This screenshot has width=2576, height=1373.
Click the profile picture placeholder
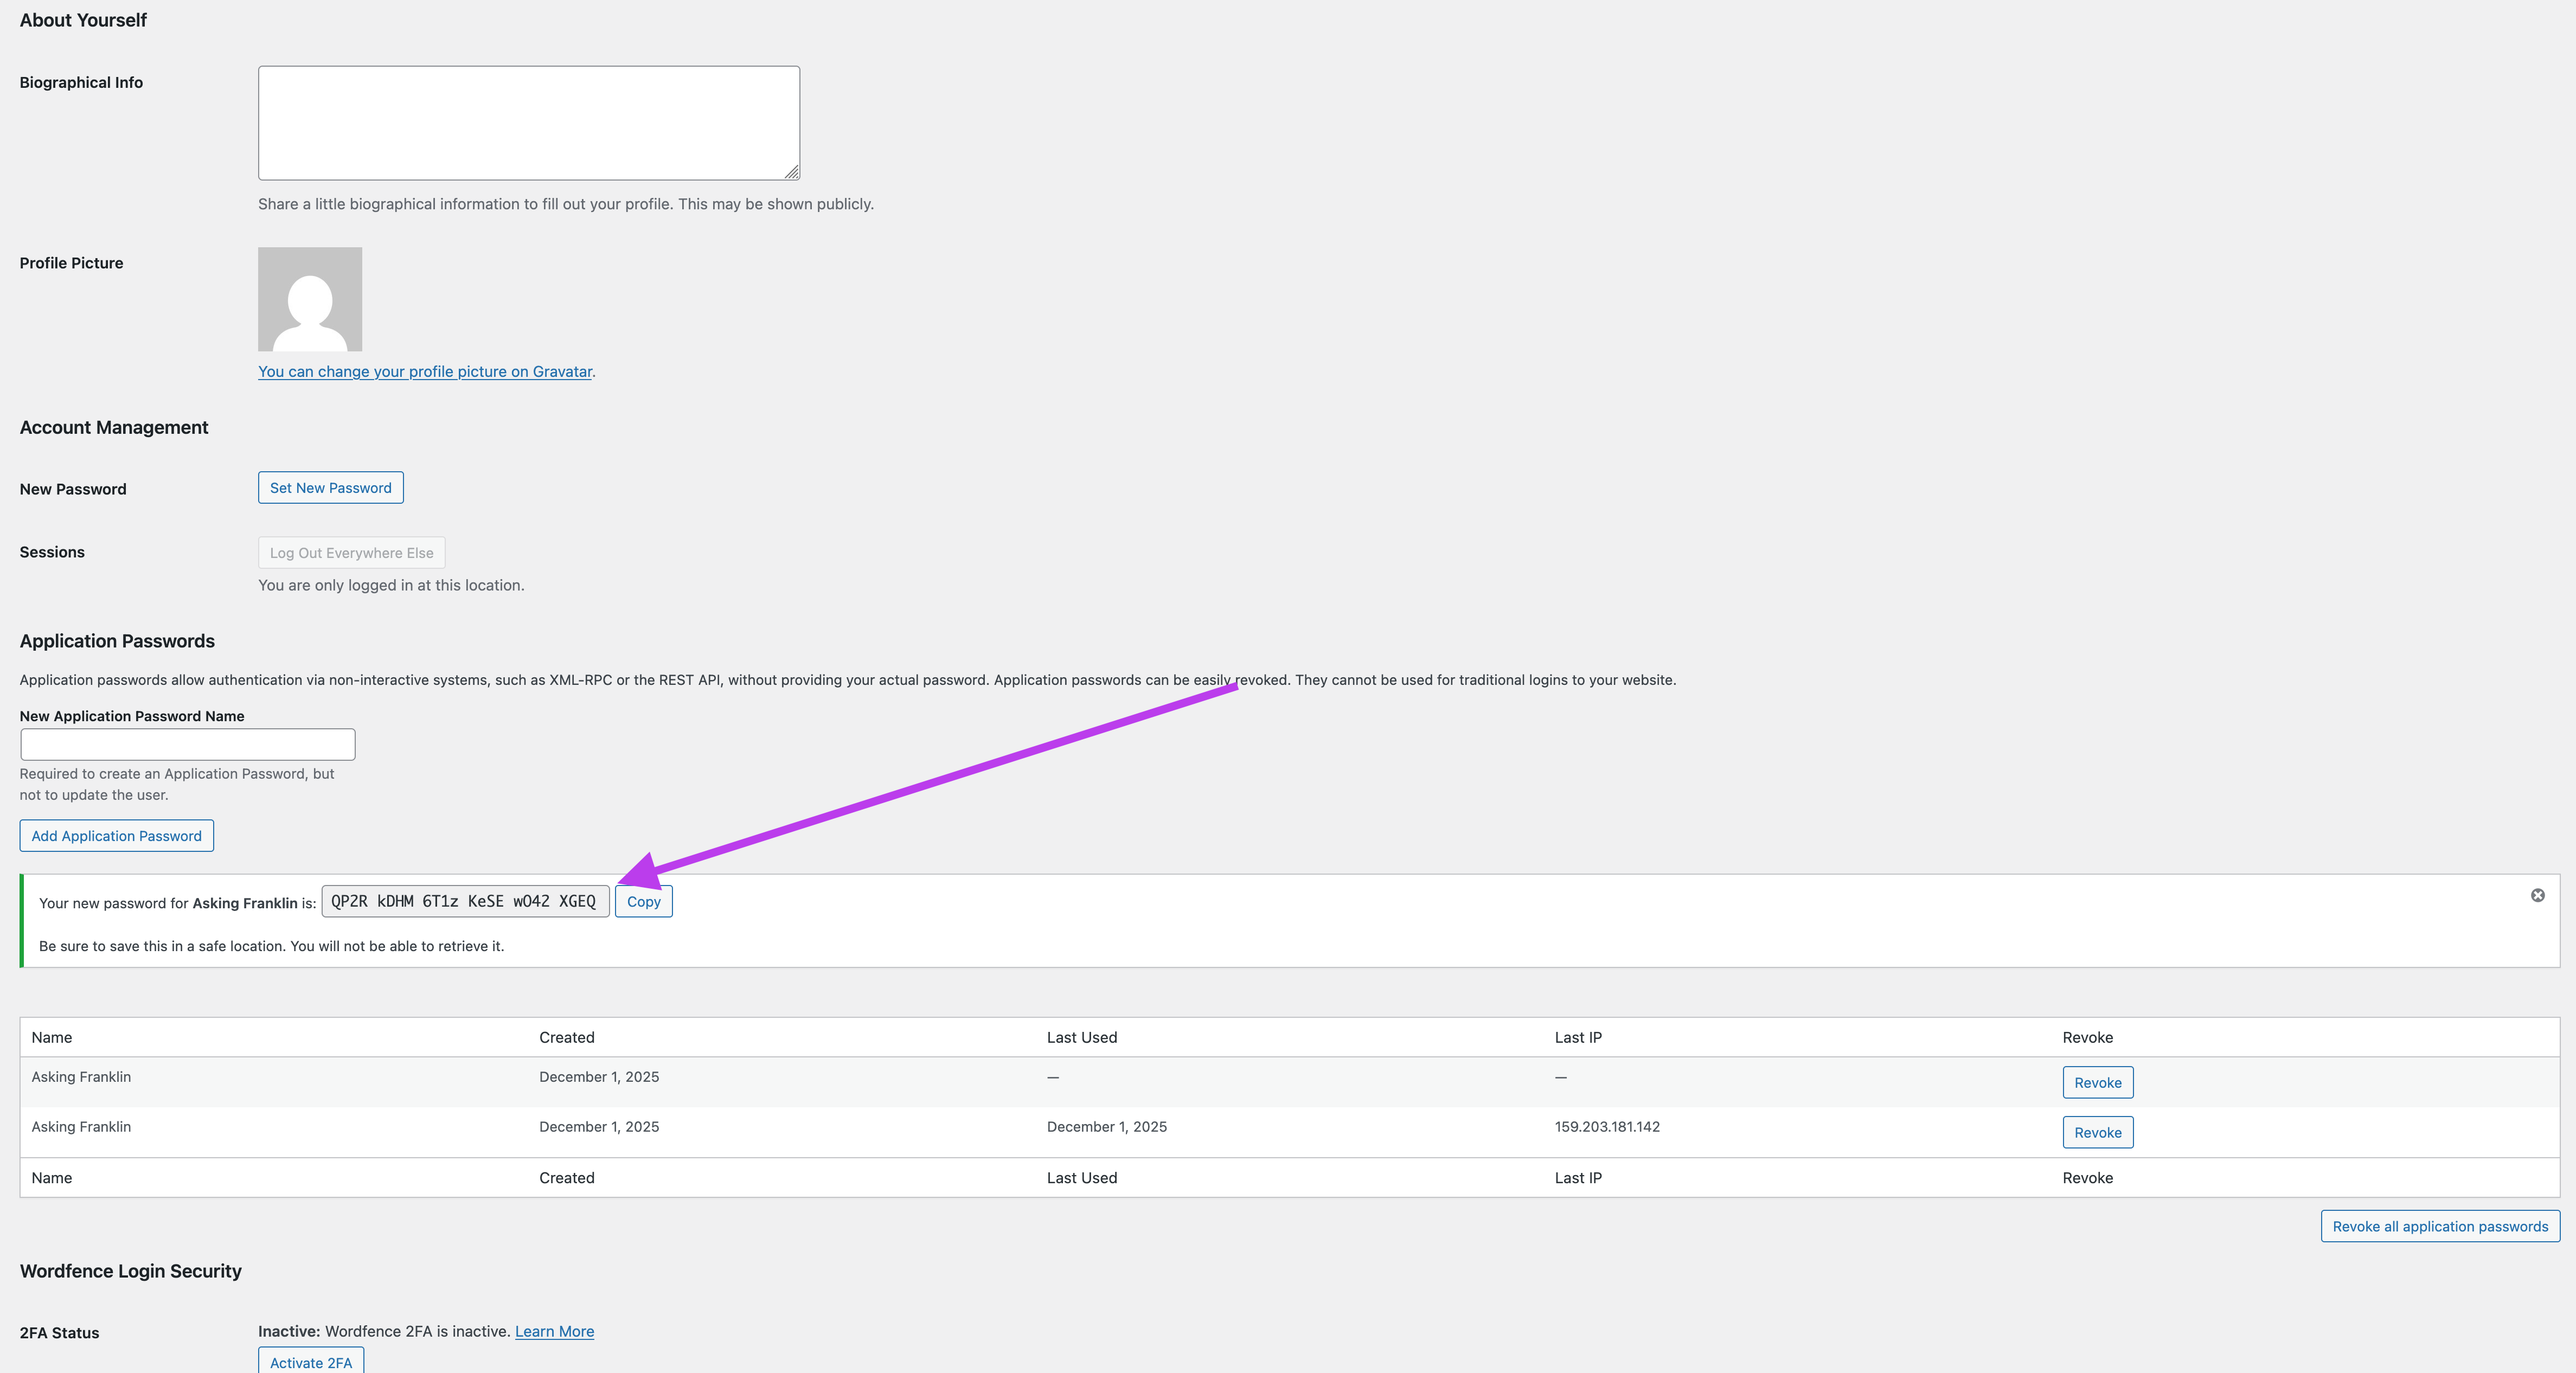coord(310,299)
